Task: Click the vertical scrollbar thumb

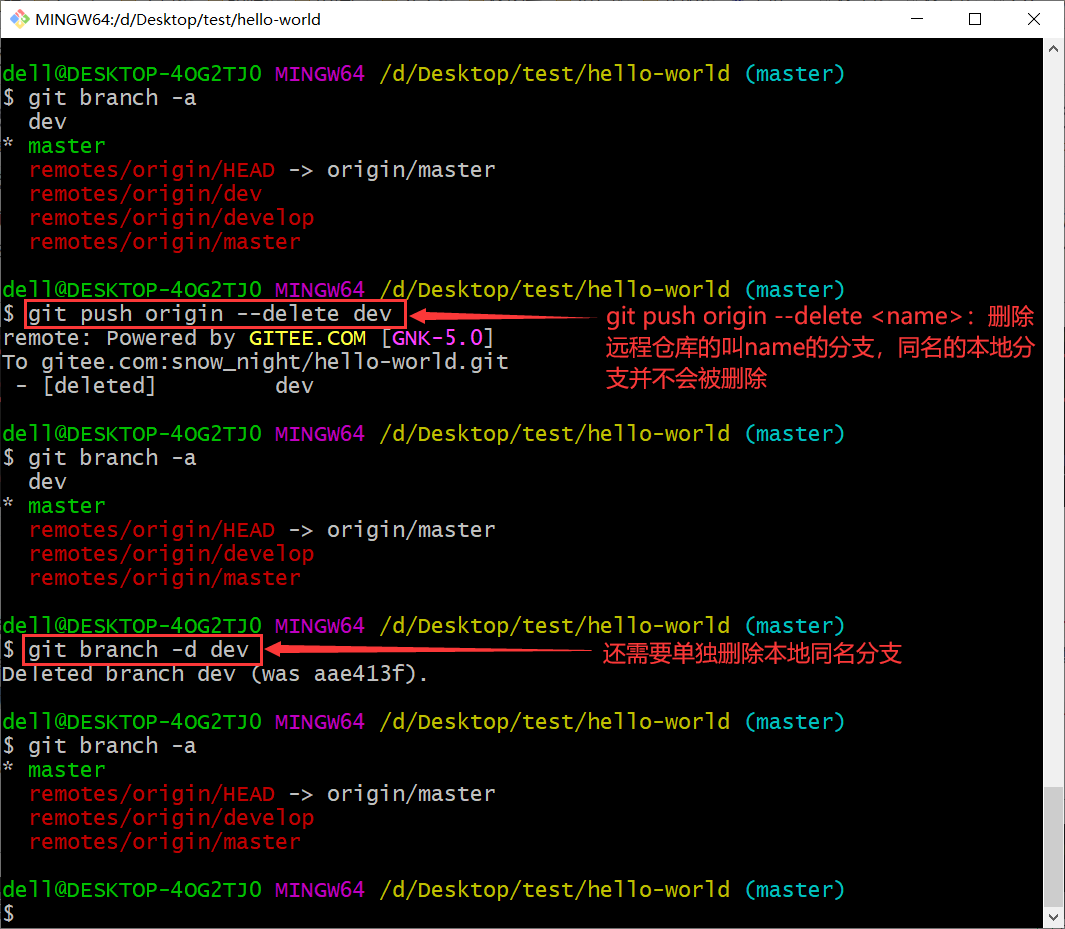Action: [1053, 846]
